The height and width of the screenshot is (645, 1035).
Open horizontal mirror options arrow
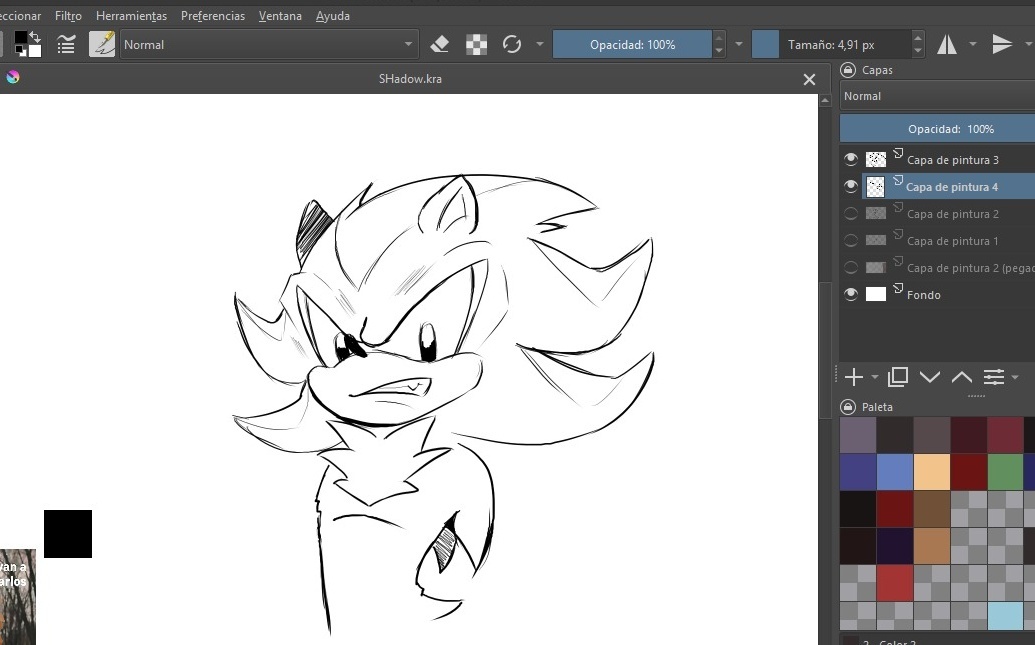pyautogui.click(x=972, y=44)
